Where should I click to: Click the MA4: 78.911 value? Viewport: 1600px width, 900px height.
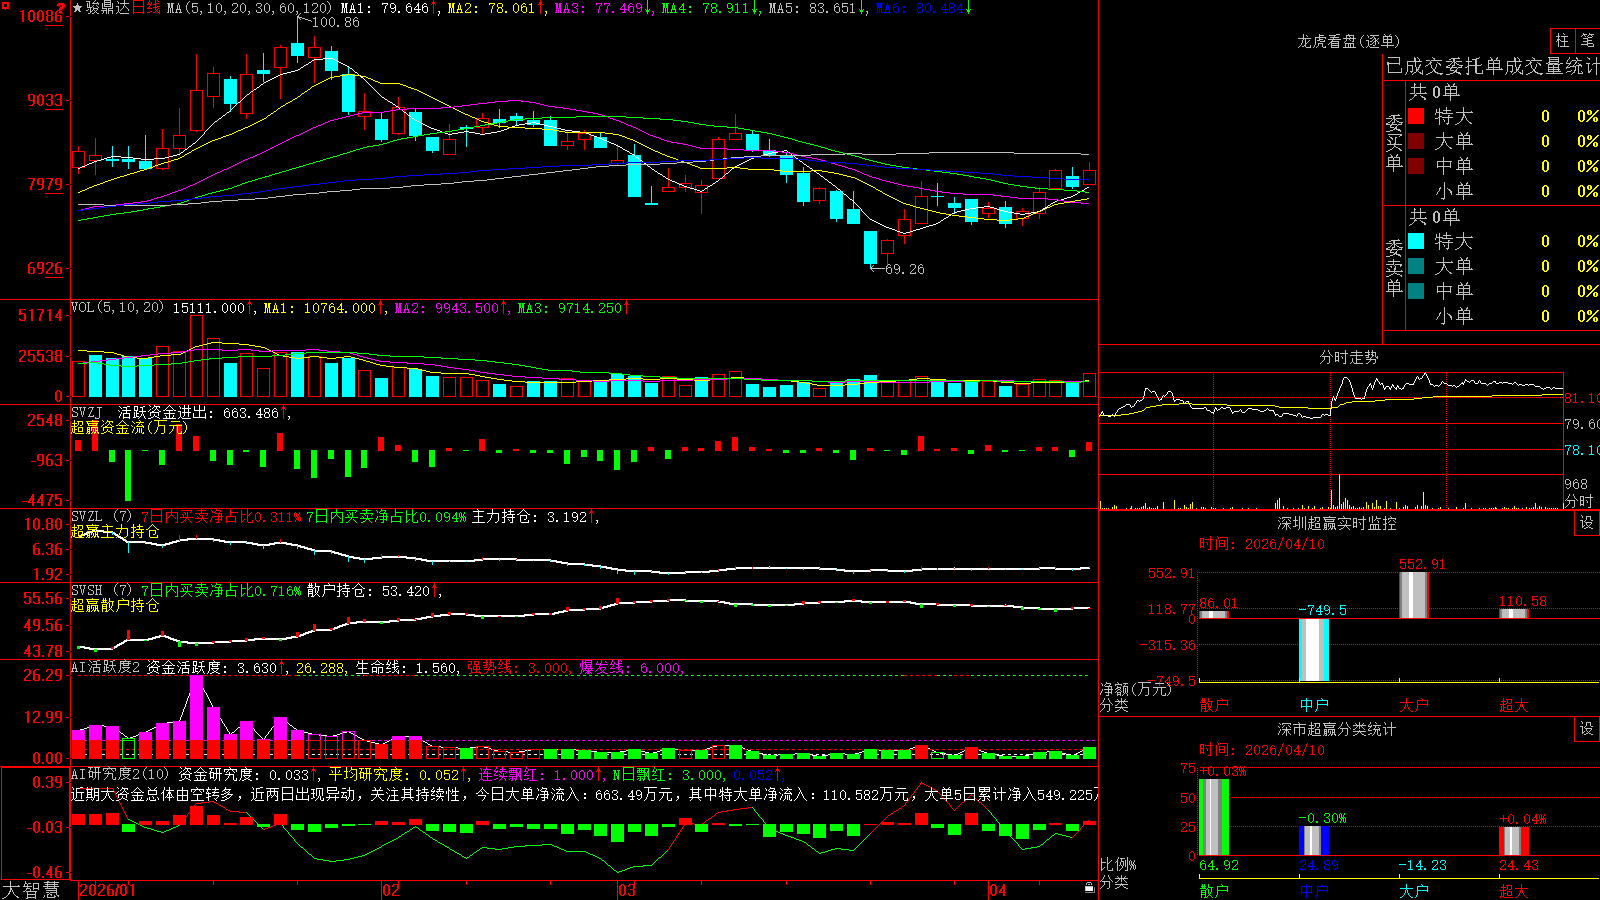(705, 8)
